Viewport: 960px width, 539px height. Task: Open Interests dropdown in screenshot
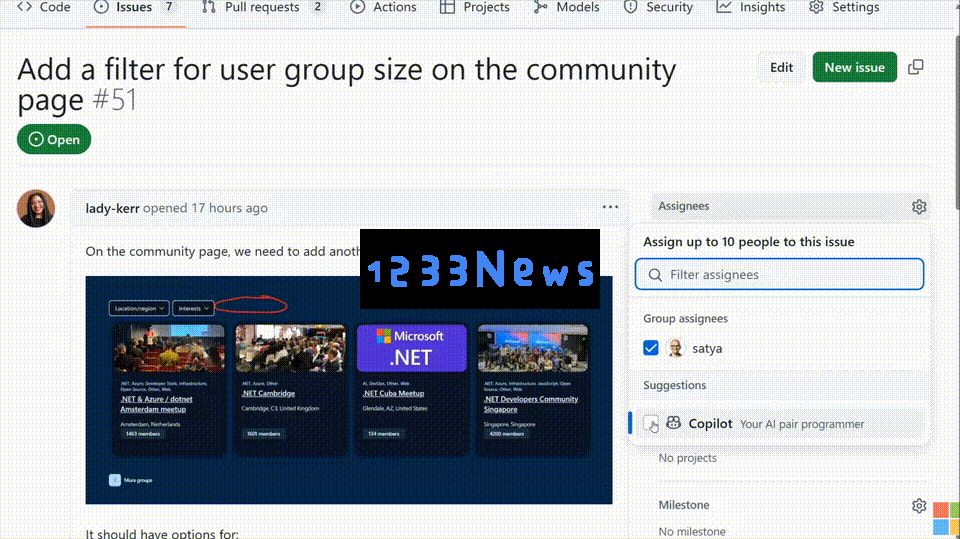(193, 308)
